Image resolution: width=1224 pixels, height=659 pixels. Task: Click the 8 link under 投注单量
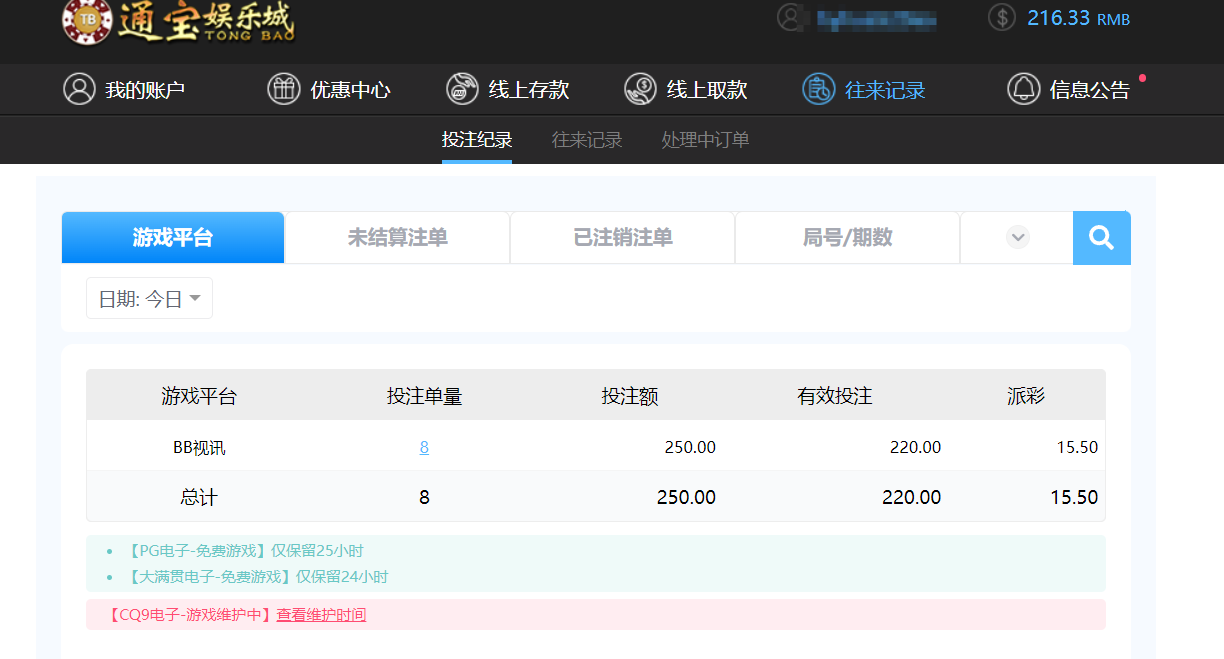pos(423,447)
